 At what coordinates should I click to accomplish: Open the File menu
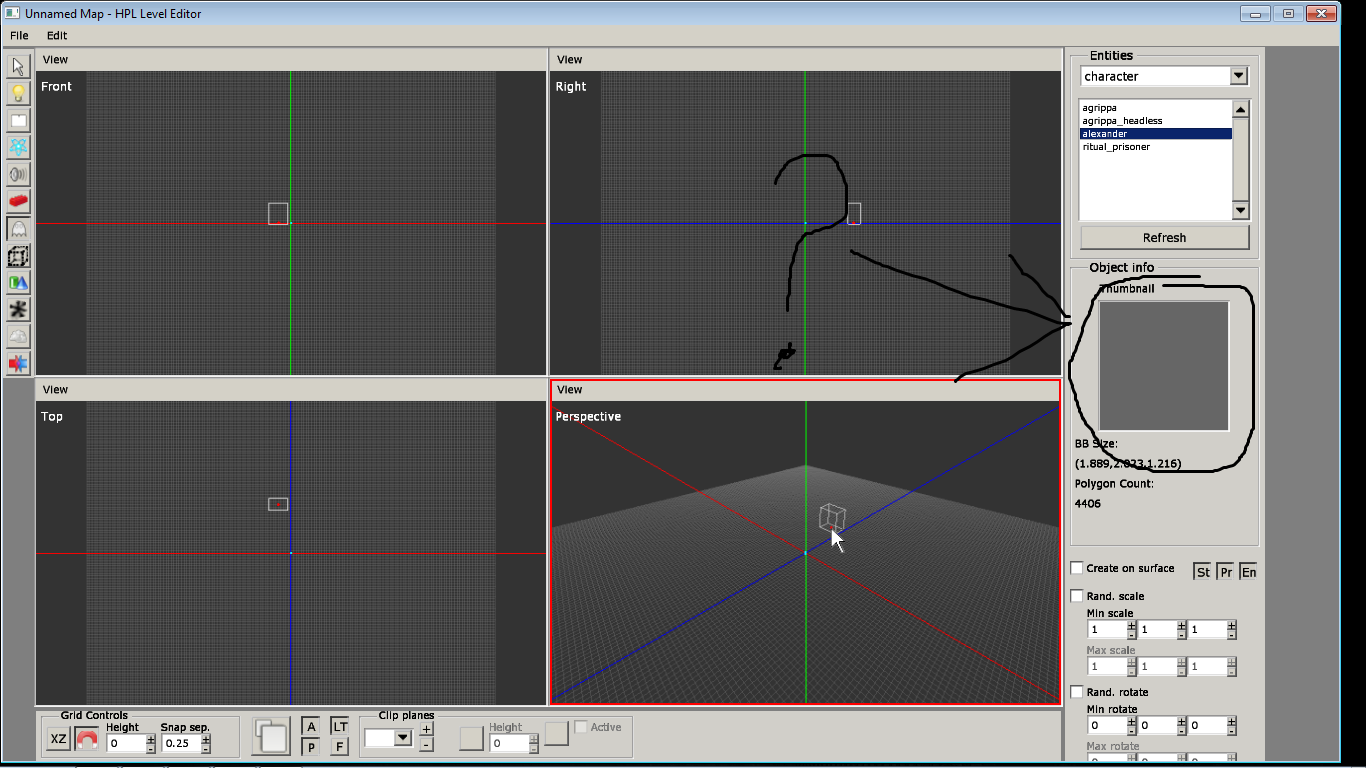click(19, 36)
